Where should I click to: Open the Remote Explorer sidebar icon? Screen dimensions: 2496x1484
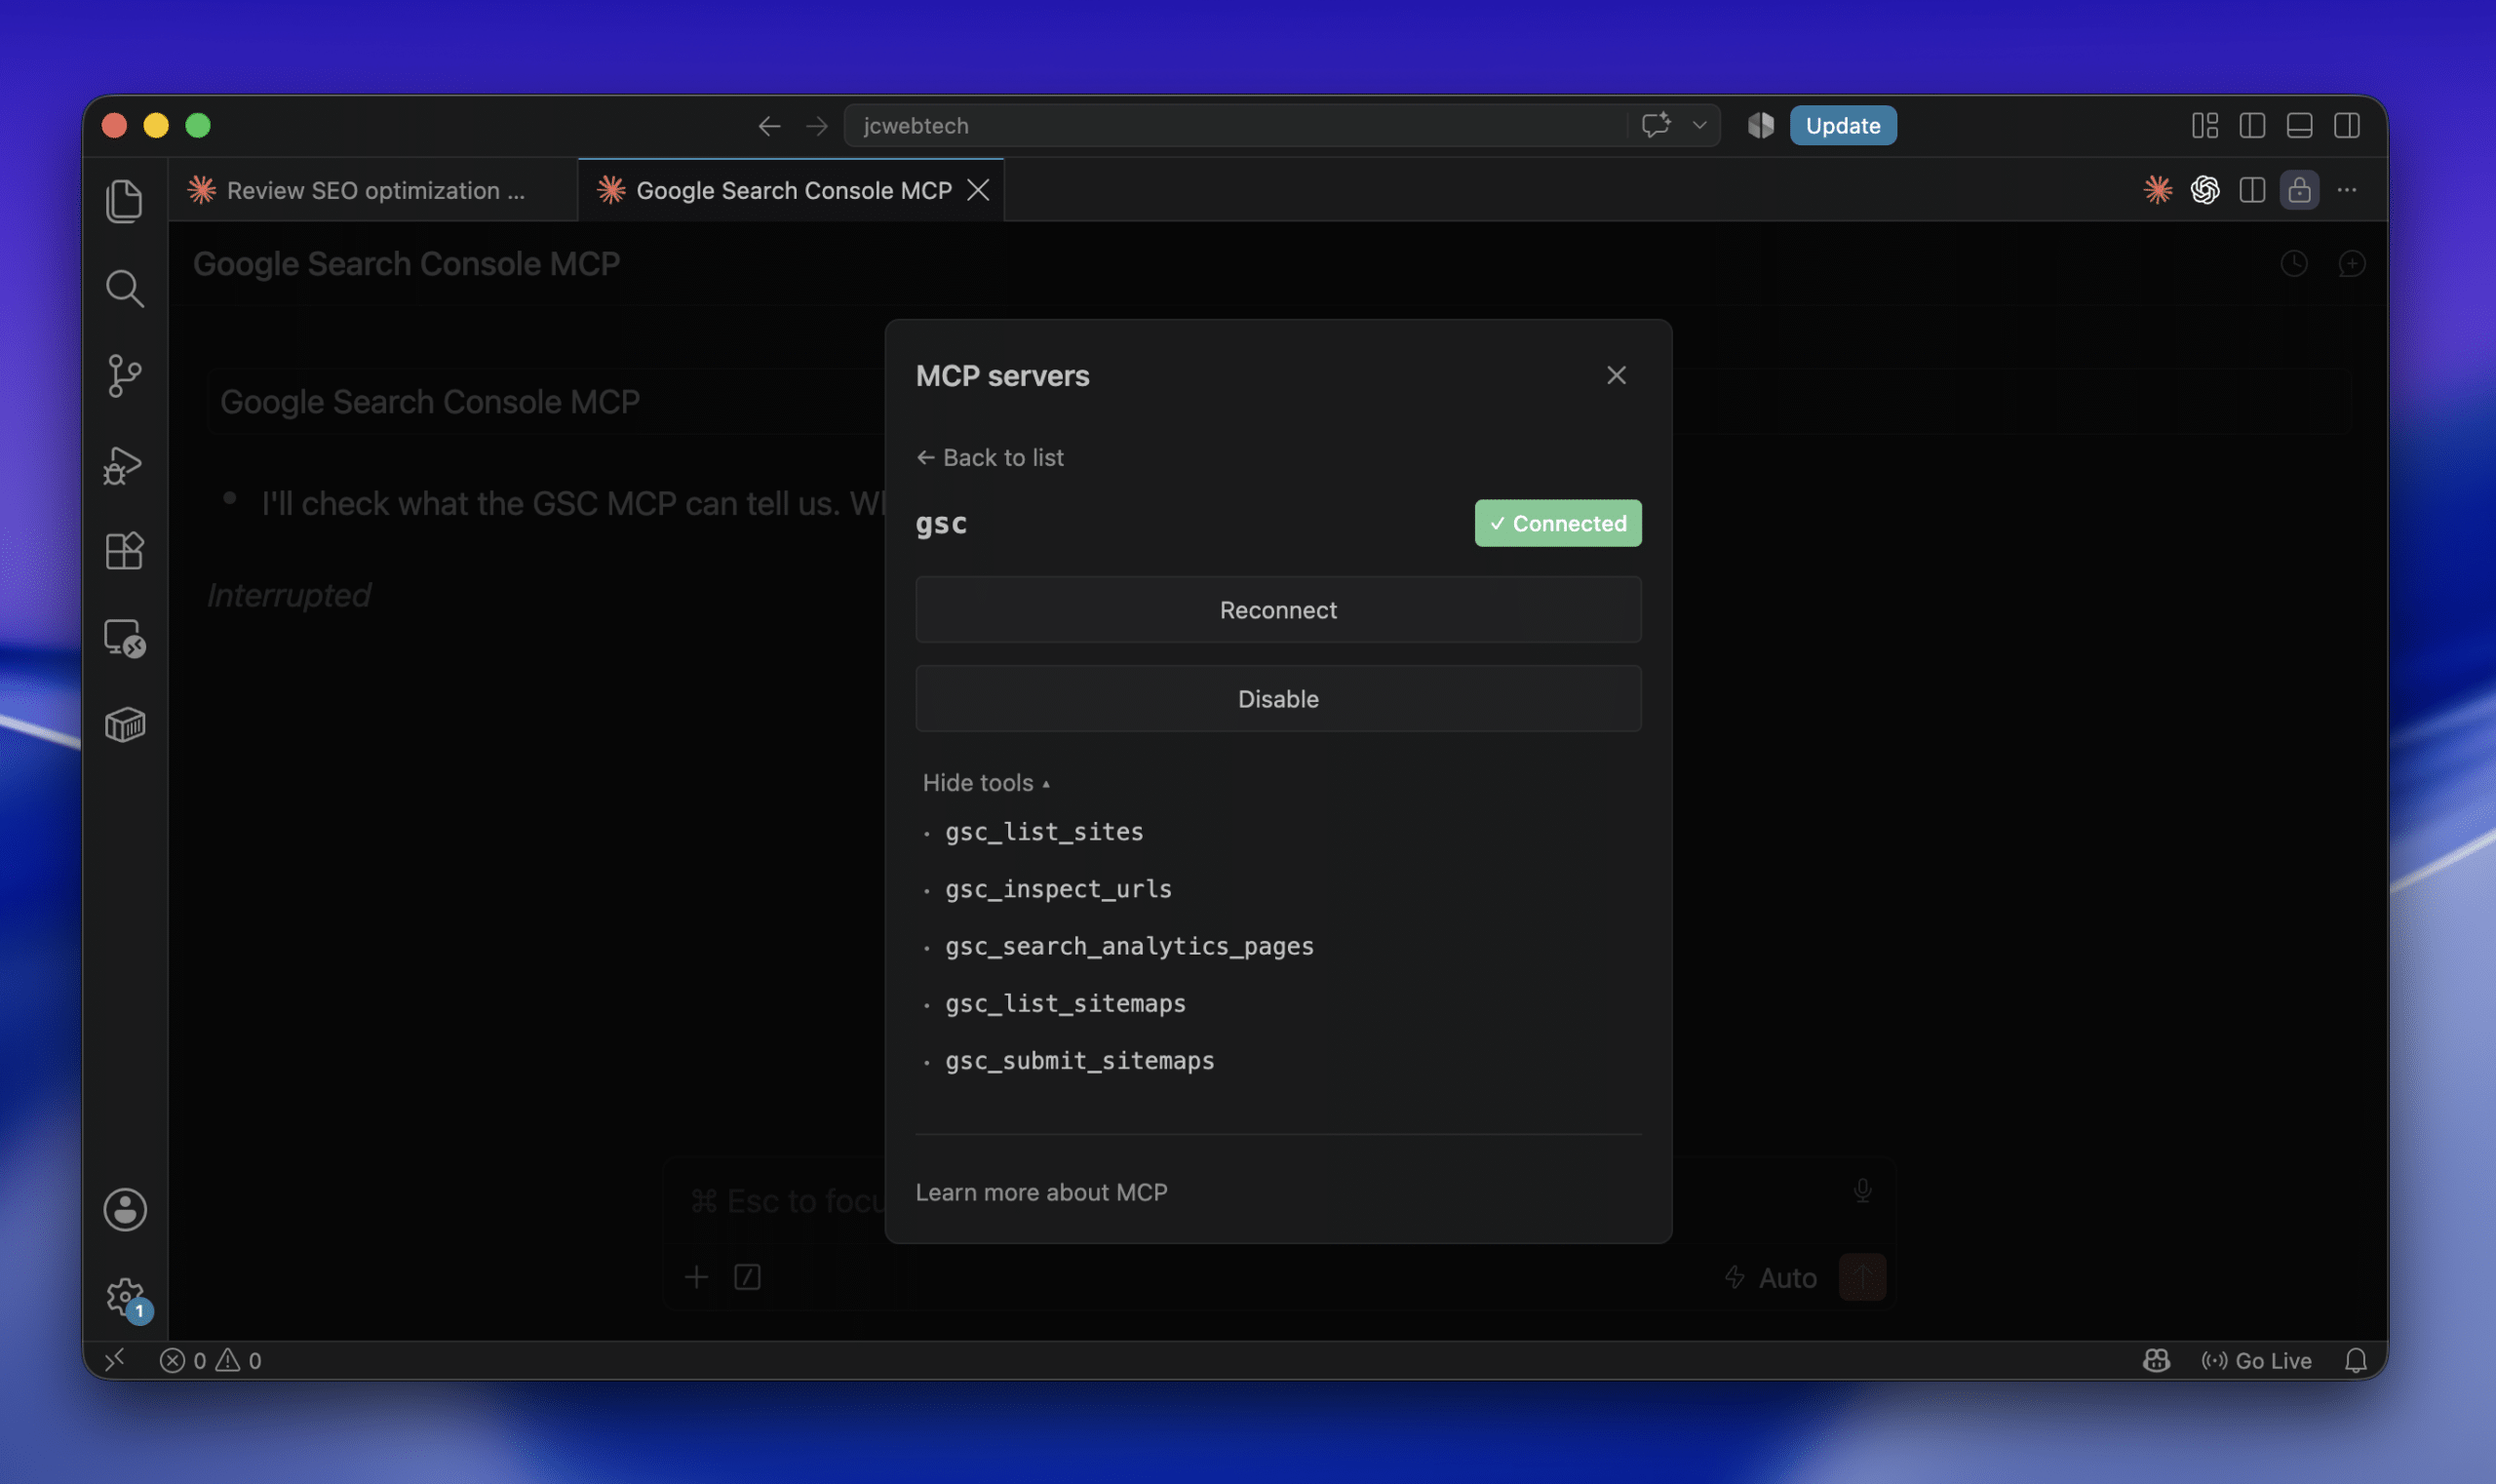click(x=125, y=638)
